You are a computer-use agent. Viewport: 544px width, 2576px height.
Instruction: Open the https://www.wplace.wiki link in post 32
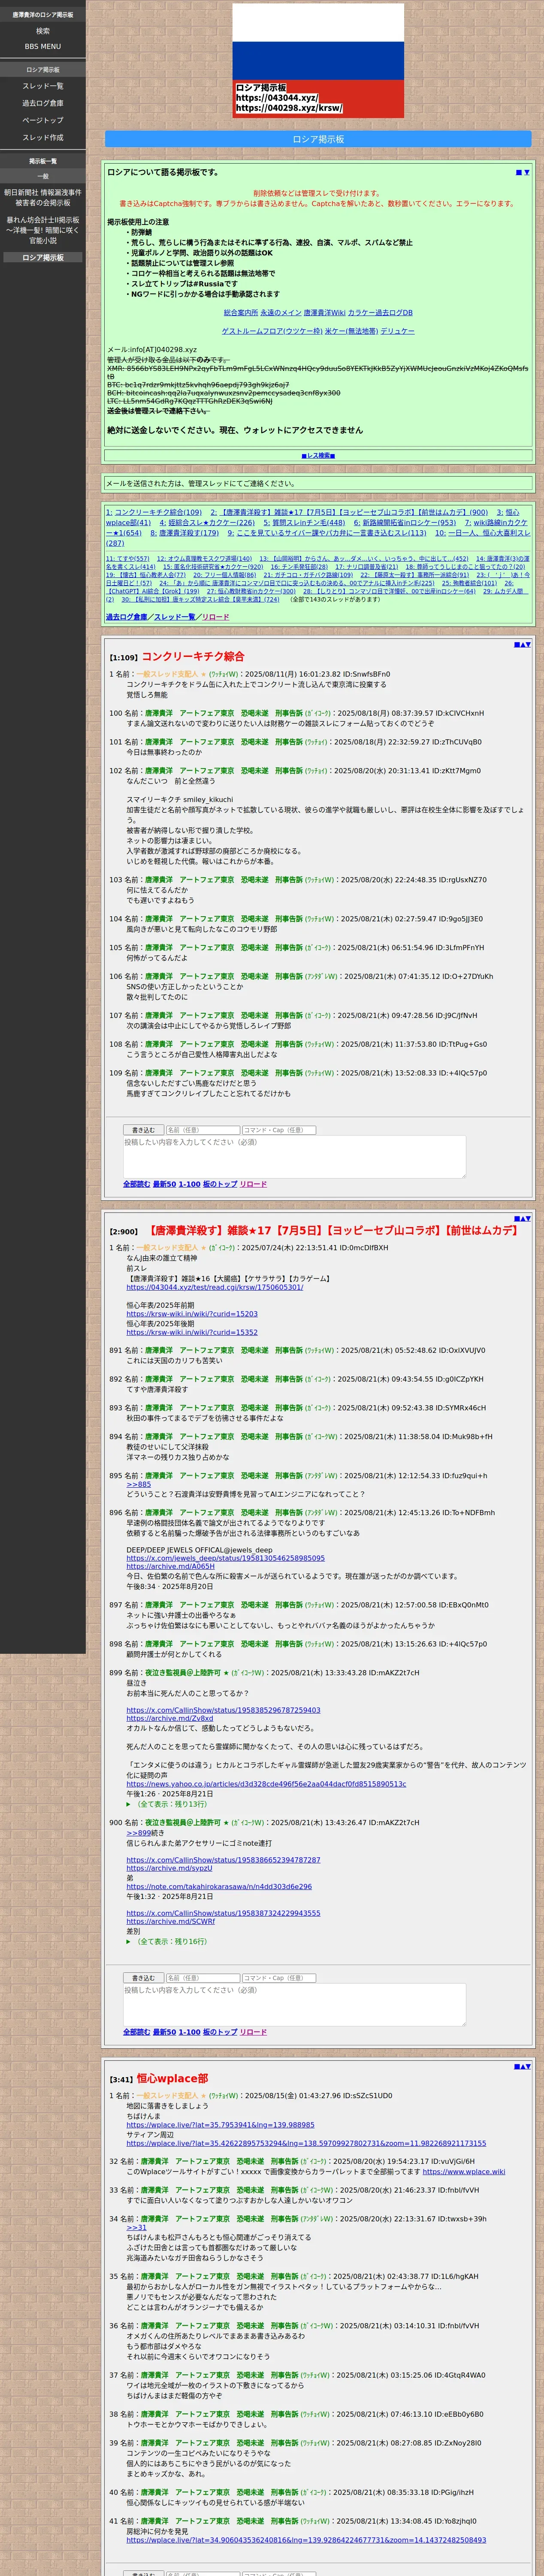[x=464, y=2172]
